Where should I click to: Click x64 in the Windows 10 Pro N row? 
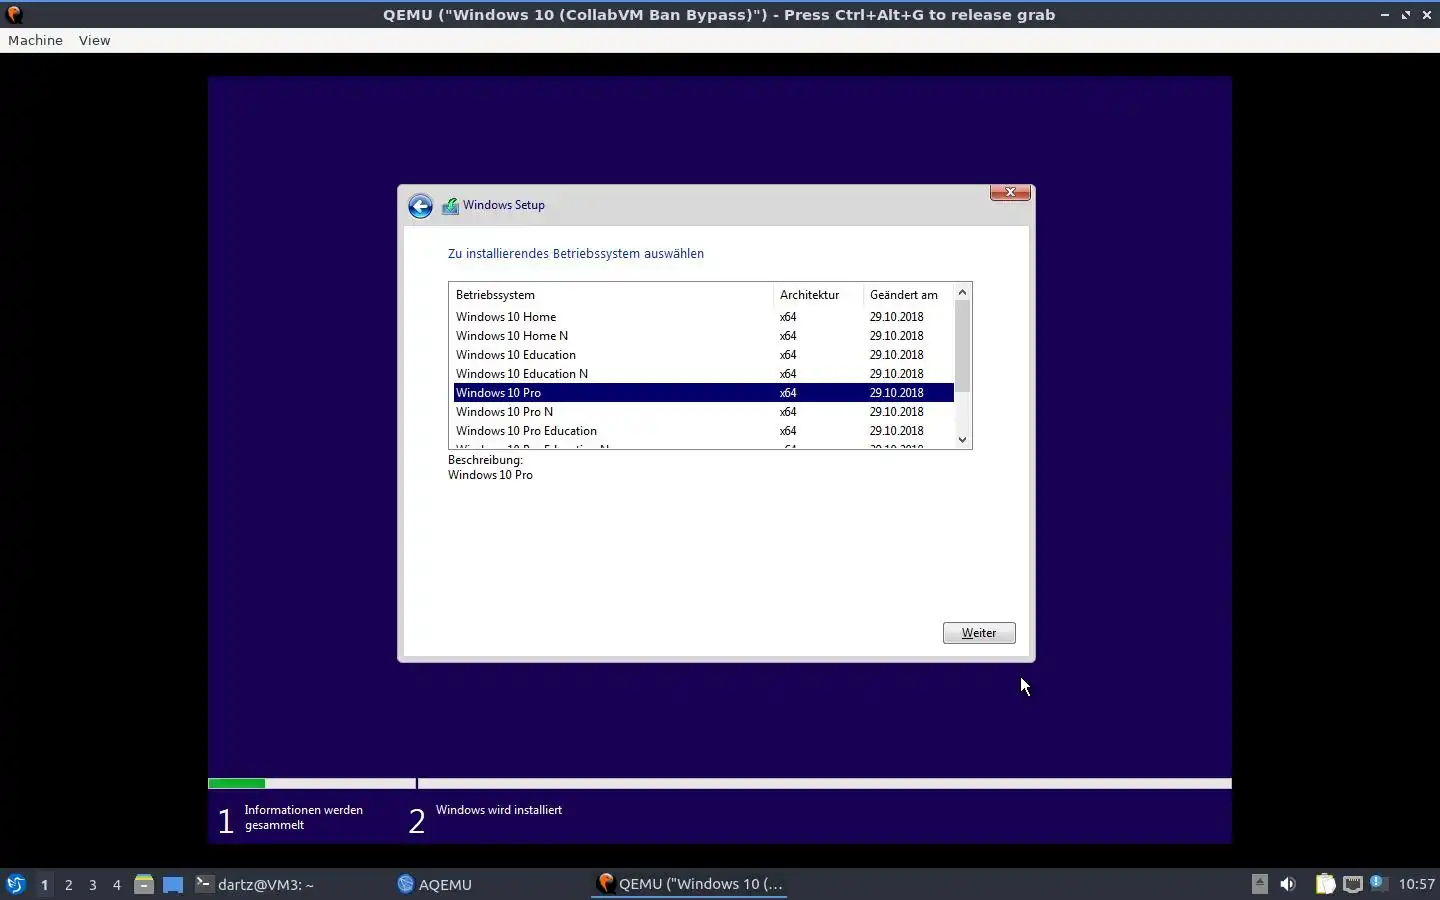[x=788, y=412]
